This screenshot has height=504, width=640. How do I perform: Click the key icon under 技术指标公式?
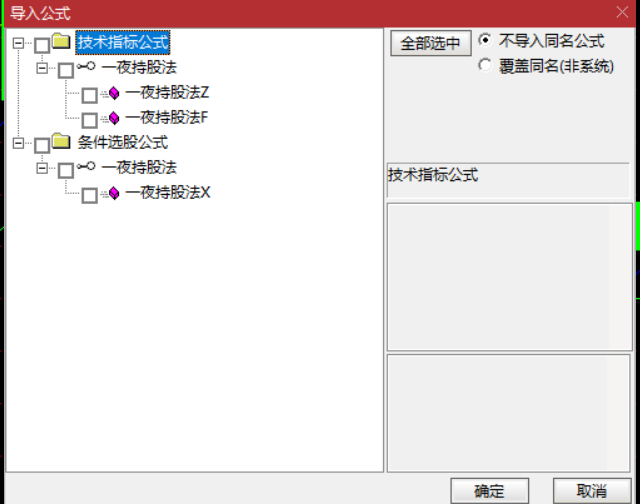coord(86,66)
